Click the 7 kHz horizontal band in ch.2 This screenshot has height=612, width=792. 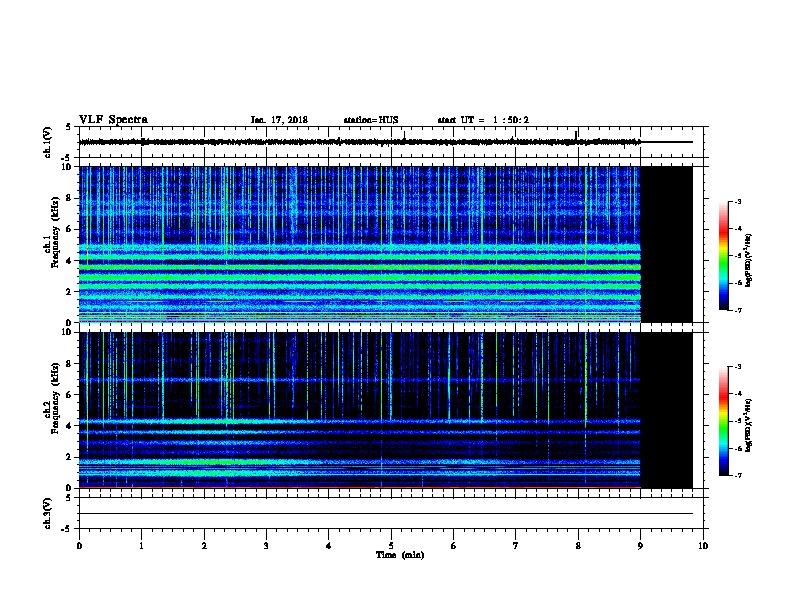click(x=360, y=380)
